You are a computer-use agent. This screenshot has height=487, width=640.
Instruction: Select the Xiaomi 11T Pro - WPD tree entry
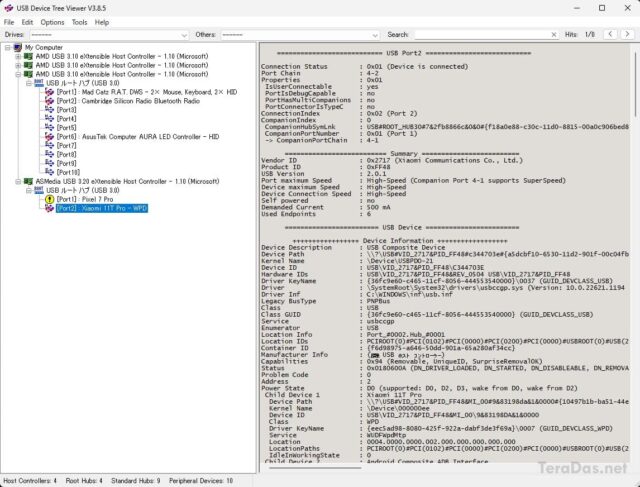tap(98, 208)
